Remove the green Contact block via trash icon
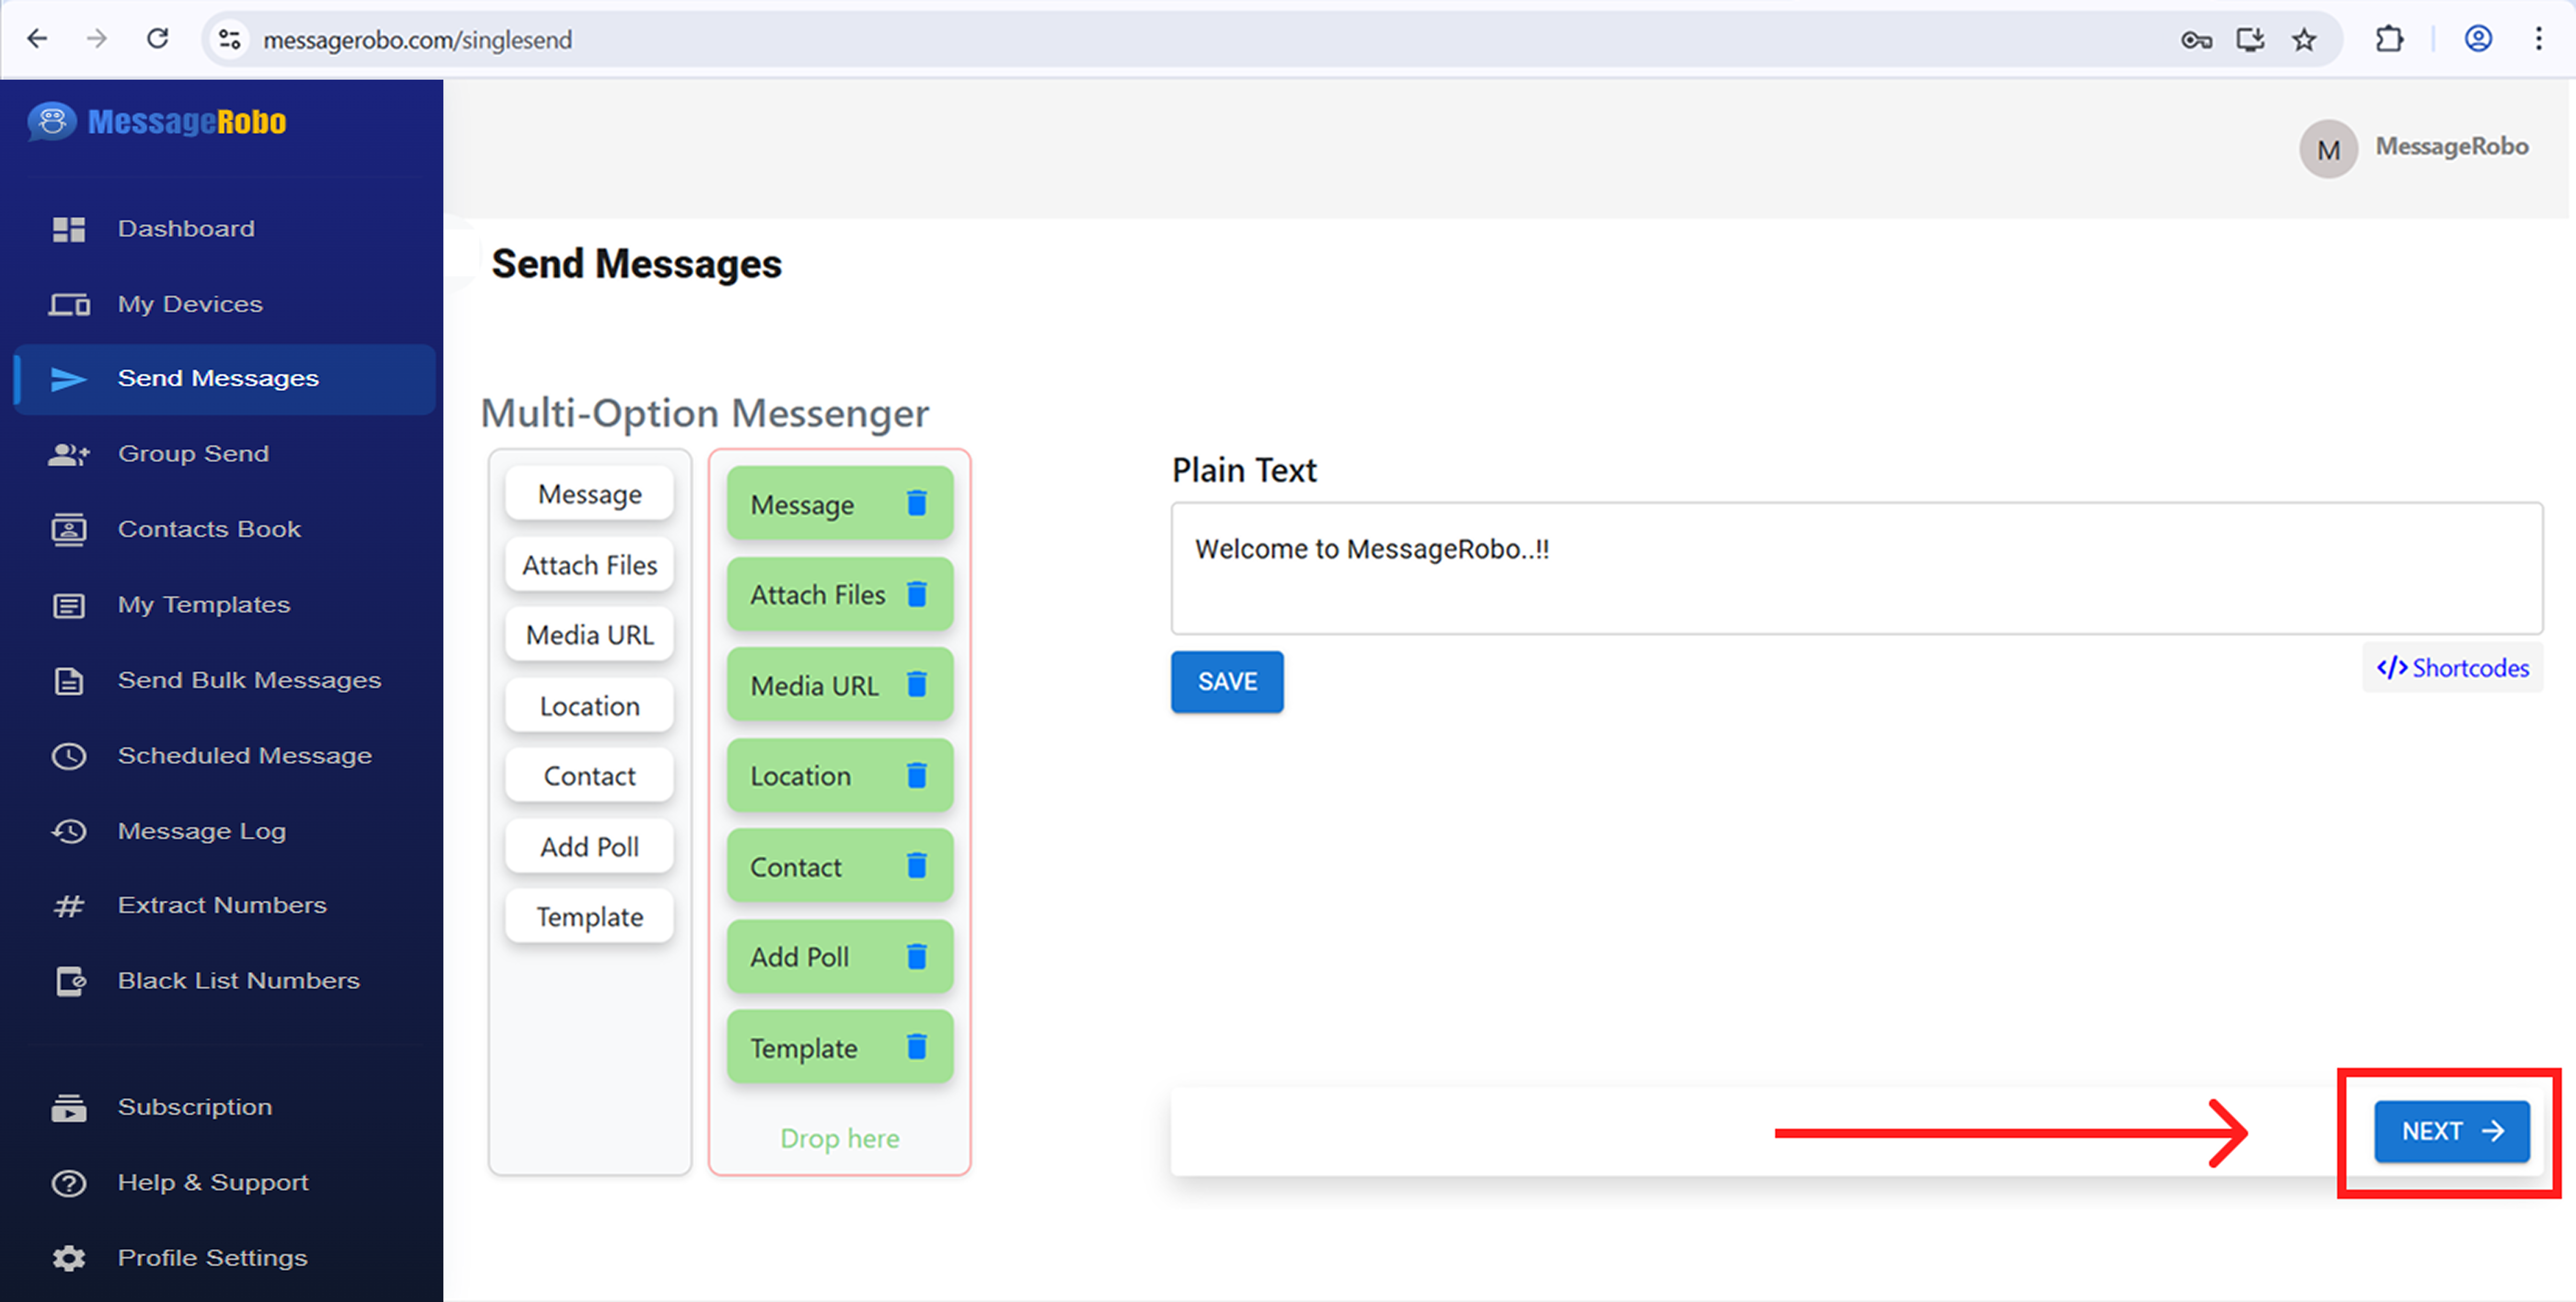 (x=916, y=866)
